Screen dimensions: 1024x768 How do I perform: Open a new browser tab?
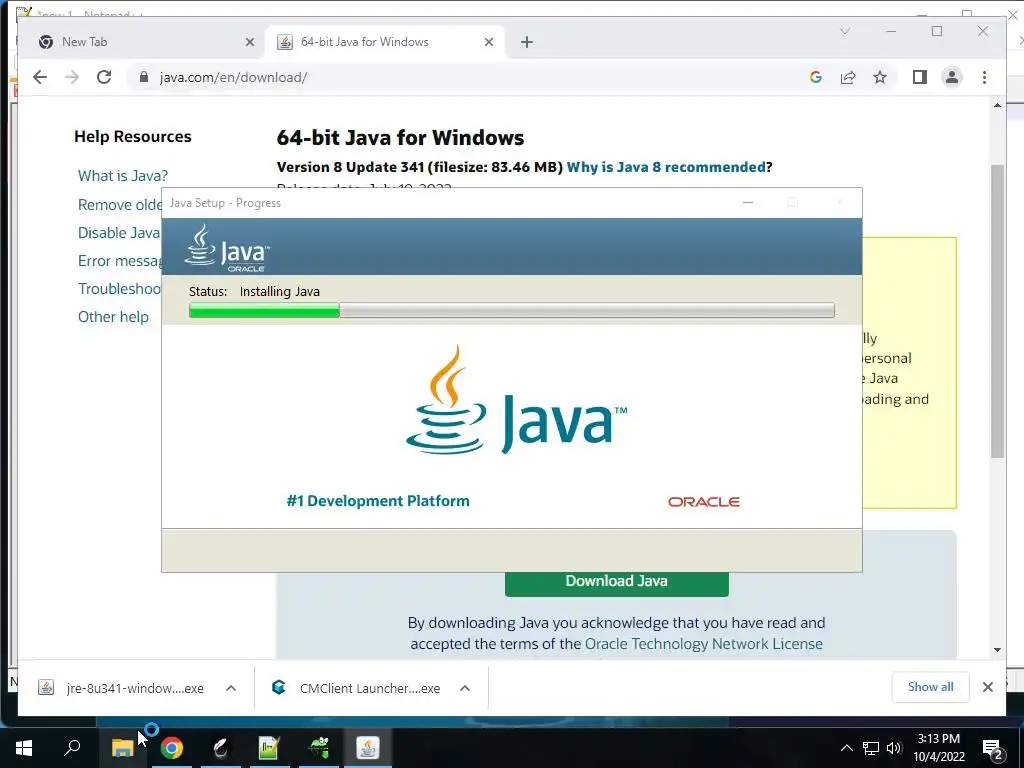[x=526, y=42]
